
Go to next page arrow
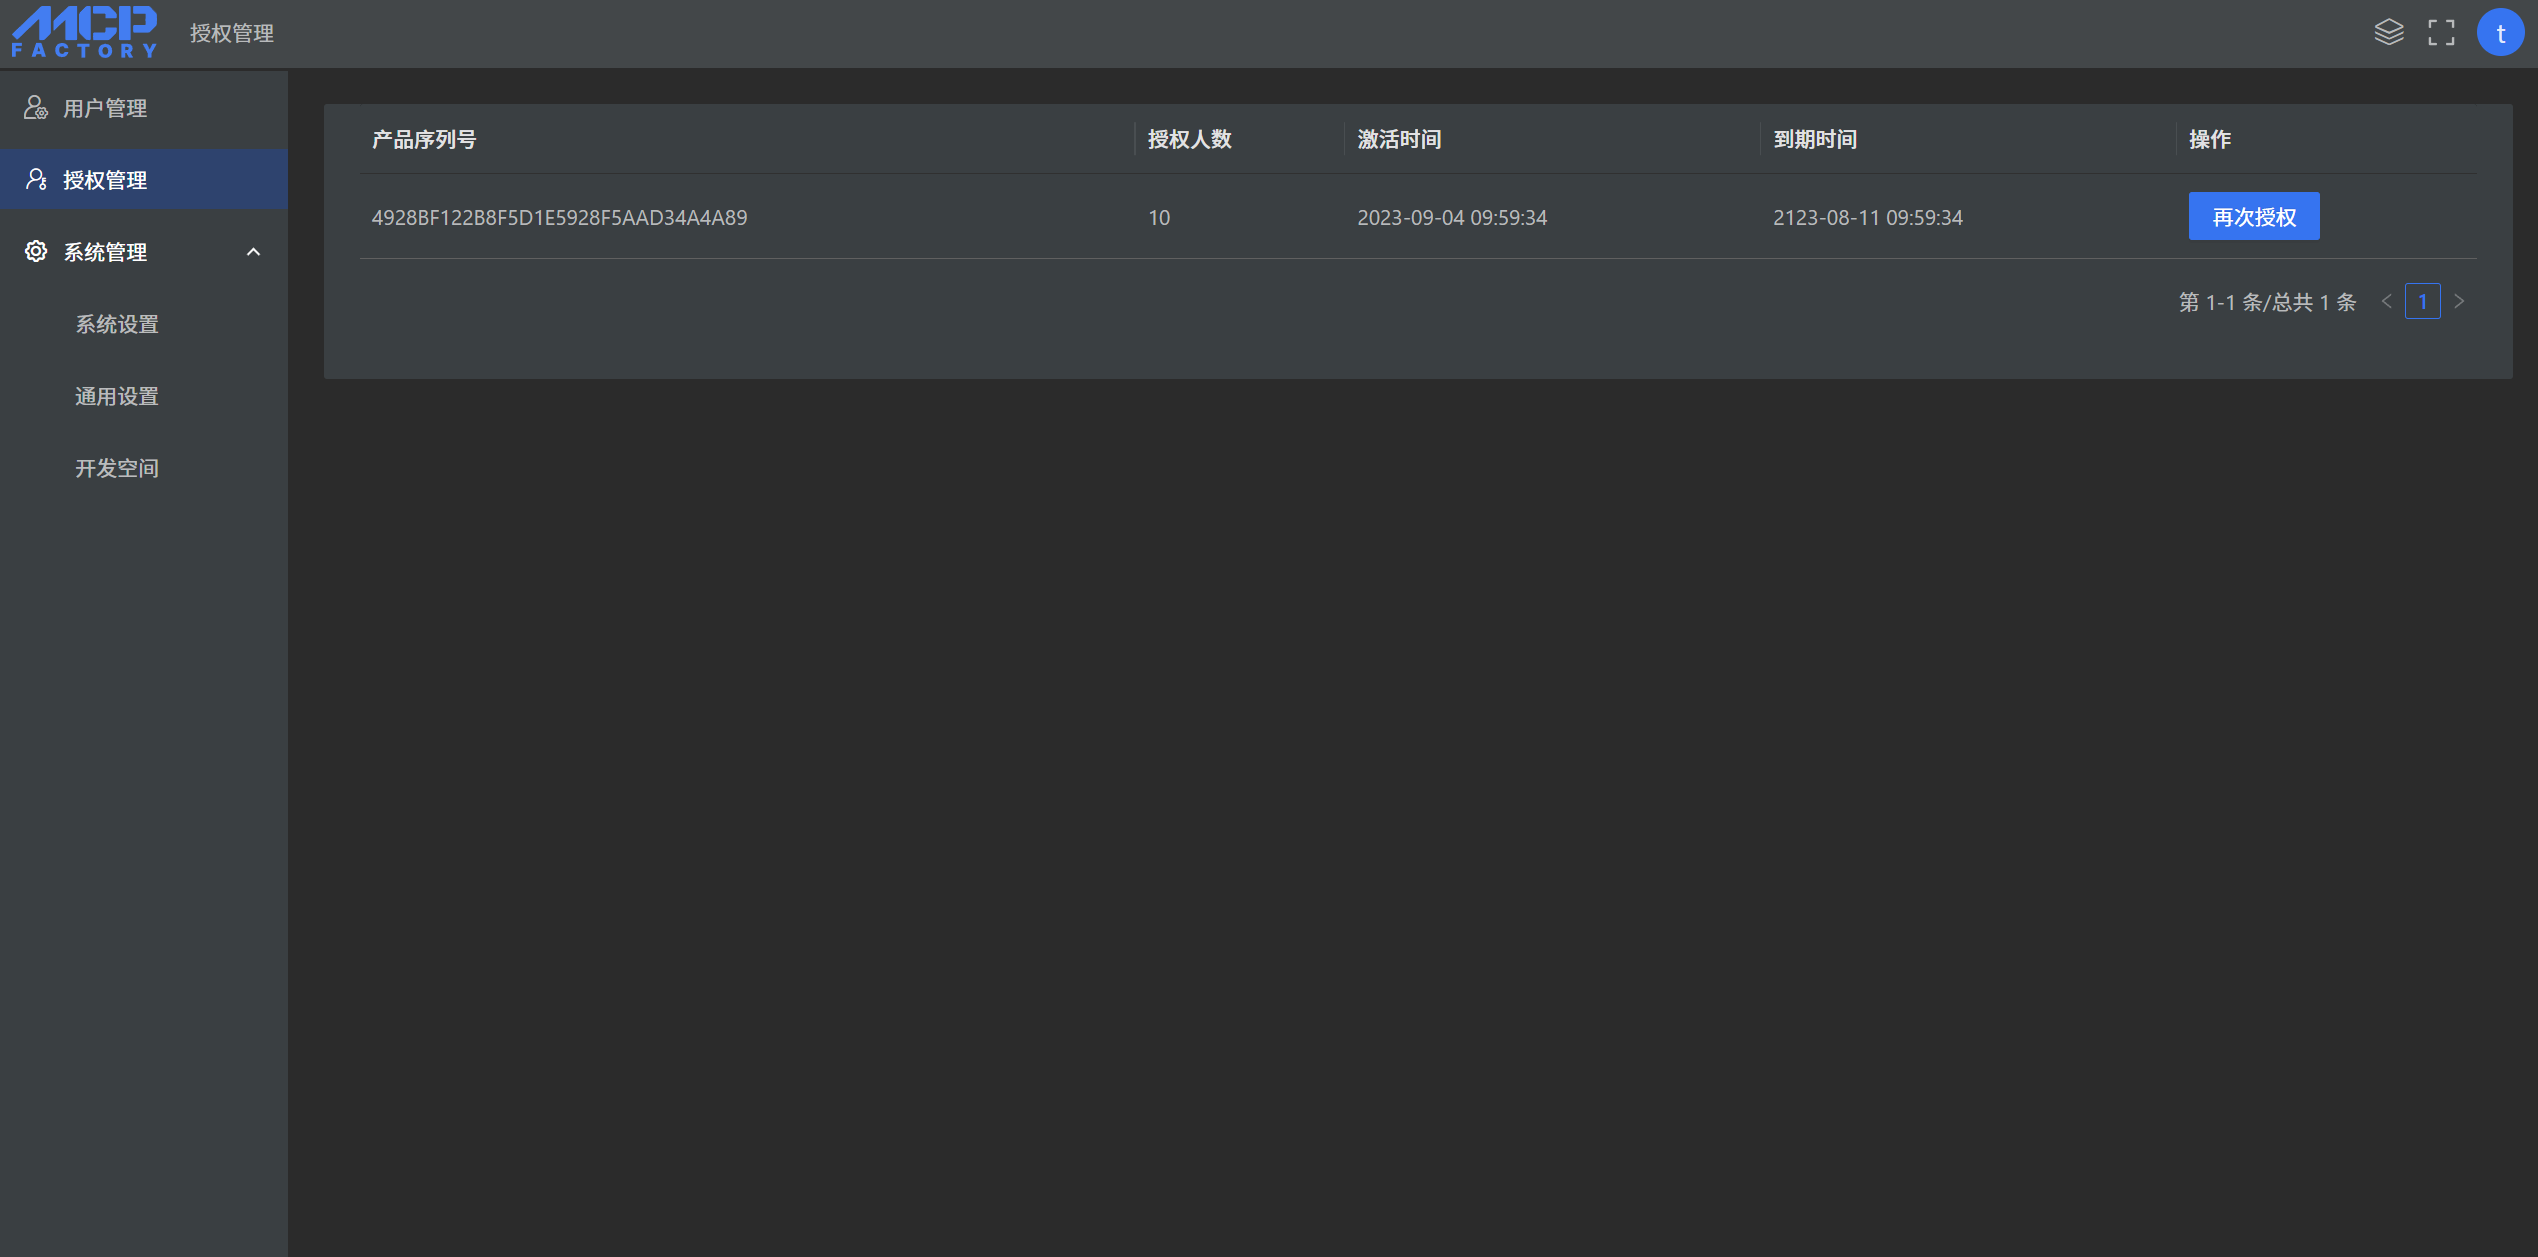click(2459, 302)
